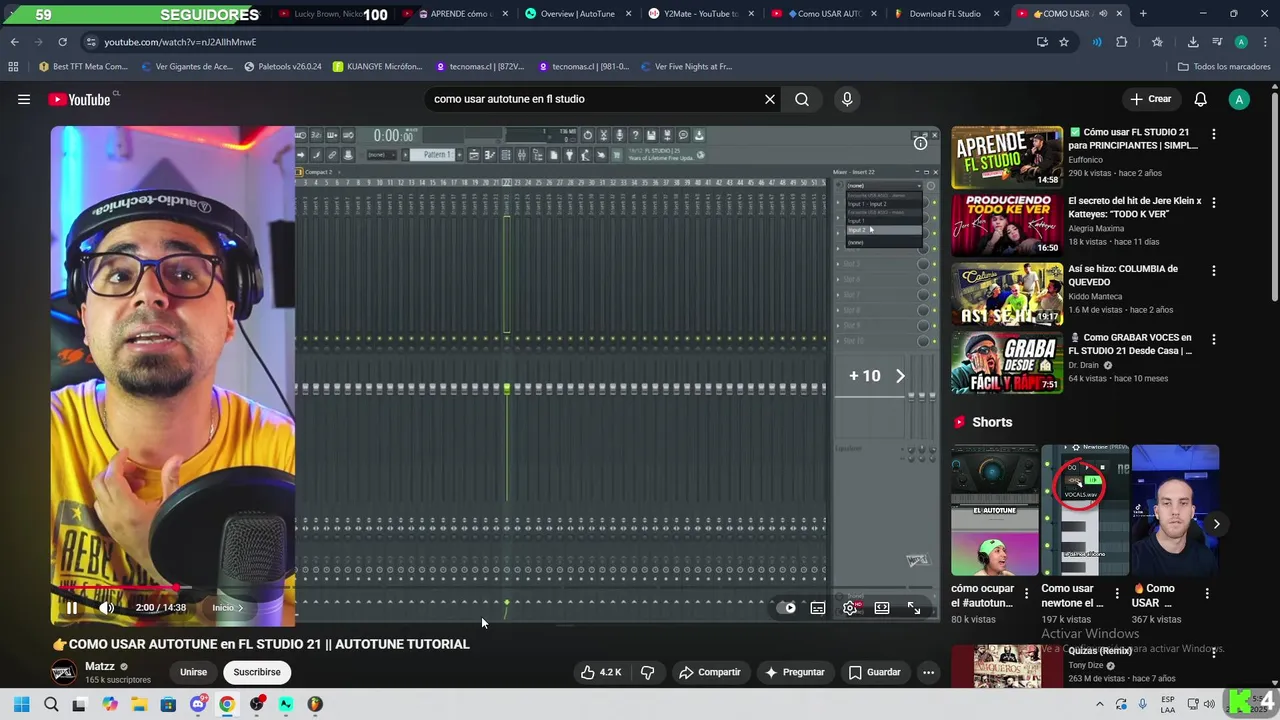Viewport: 1280px width, 720px height.
Task: Open a new Chrome tab
Action: point(1143,14)
